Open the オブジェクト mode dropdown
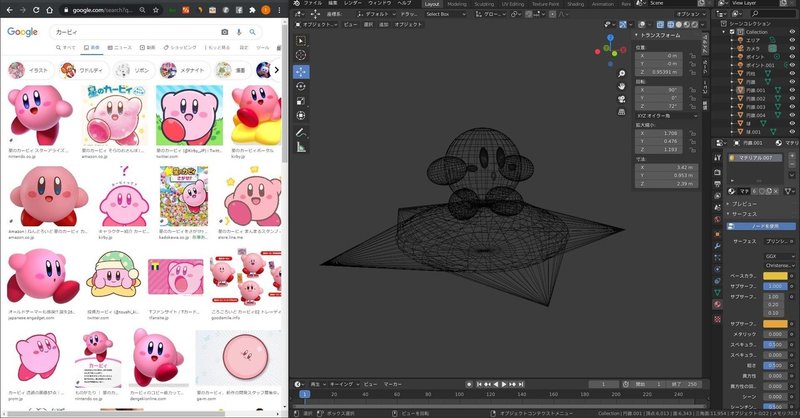The height and width of the screenshot is (418, 800). coord(316,24)
